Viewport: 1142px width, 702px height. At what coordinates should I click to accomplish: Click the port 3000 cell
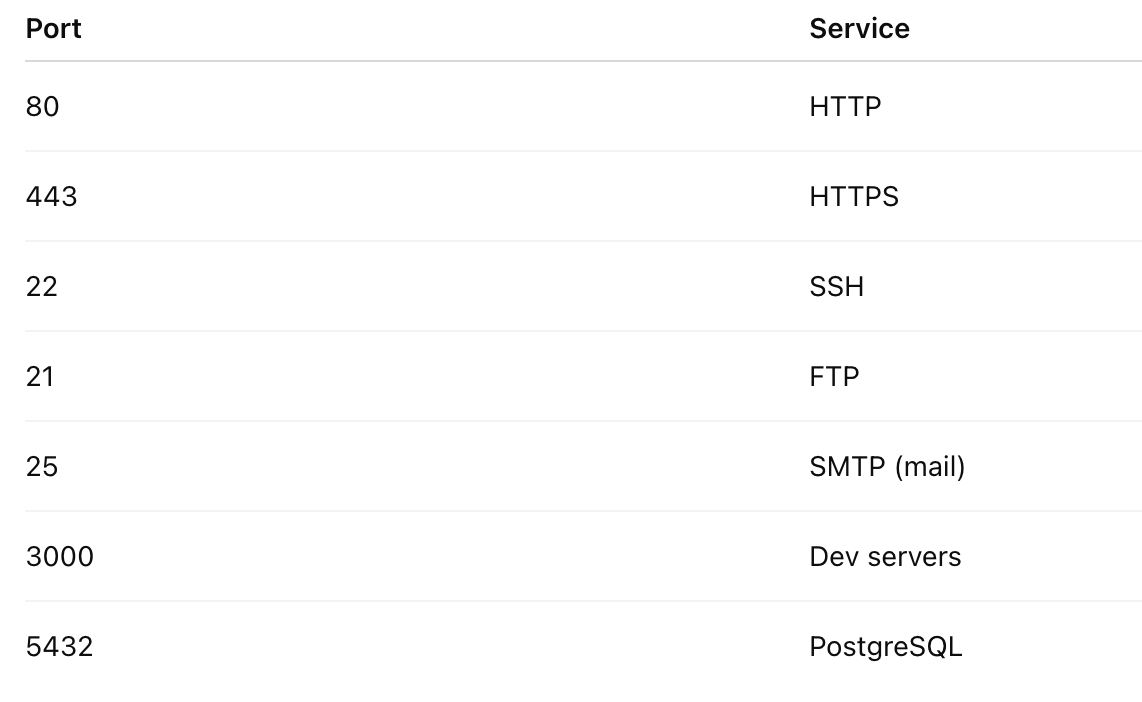tap(60, 556)
